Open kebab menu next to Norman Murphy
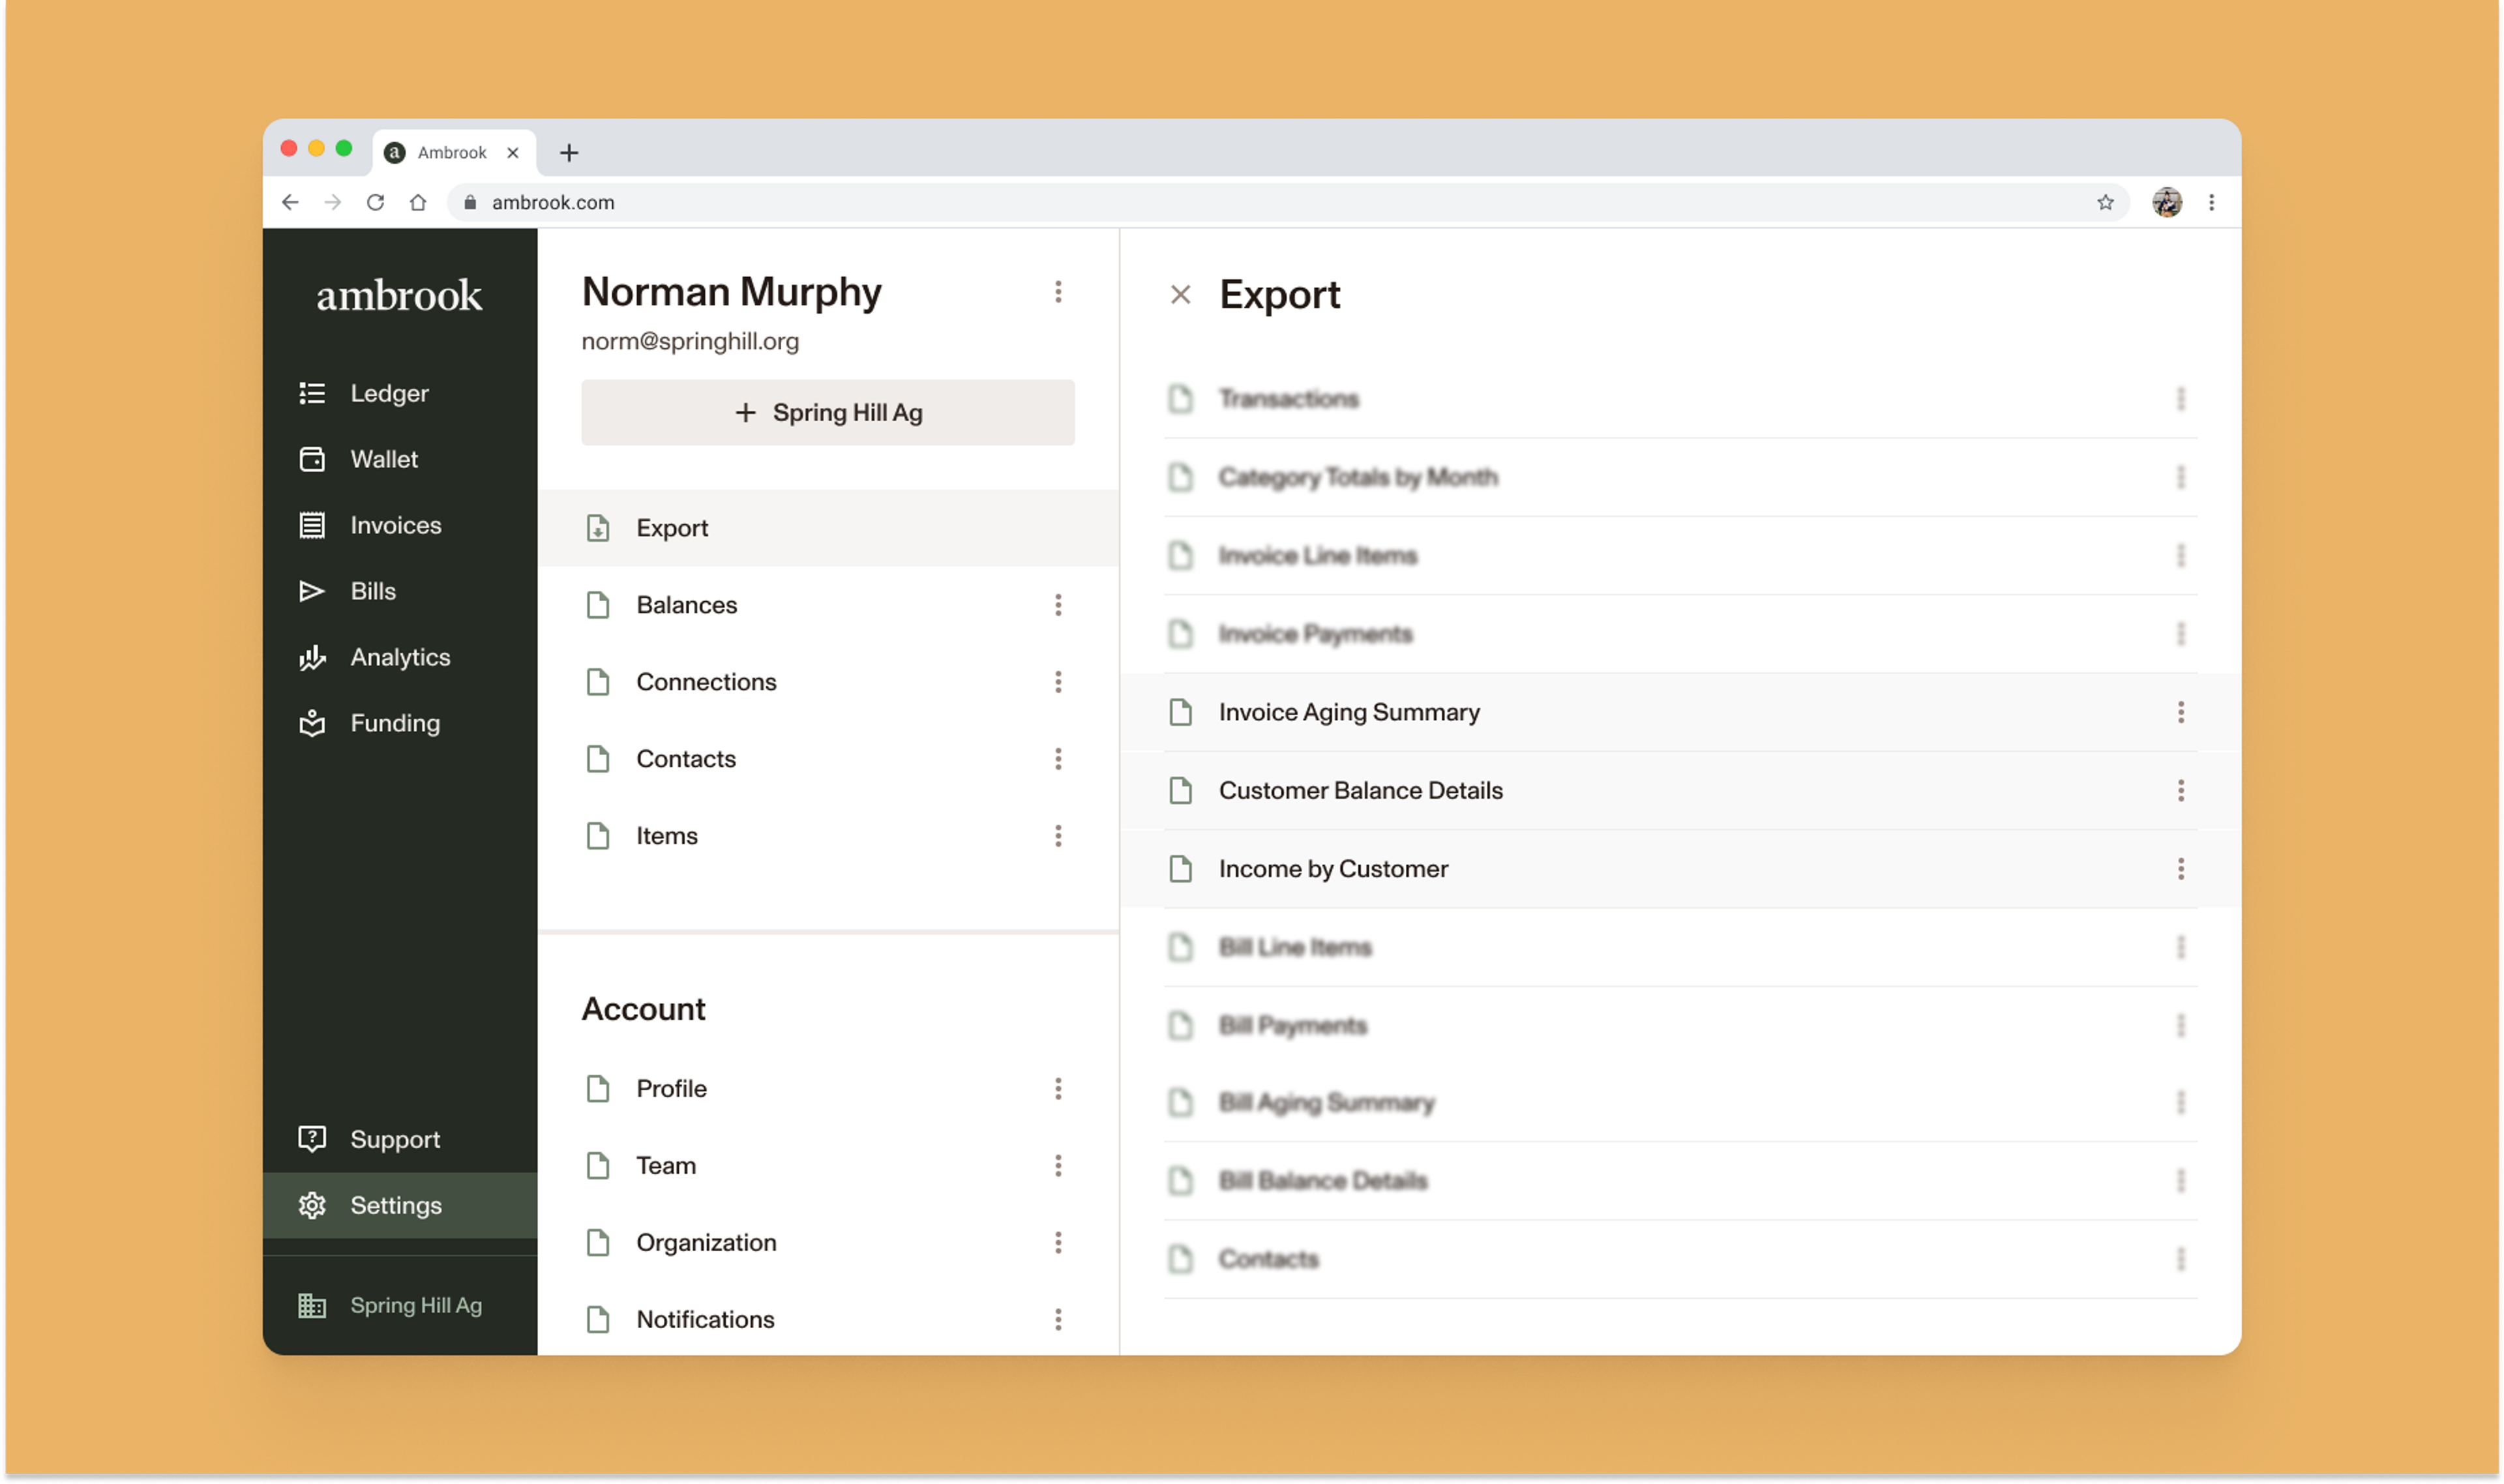Screen dimensions: 2504x1484 point(1058,292)
